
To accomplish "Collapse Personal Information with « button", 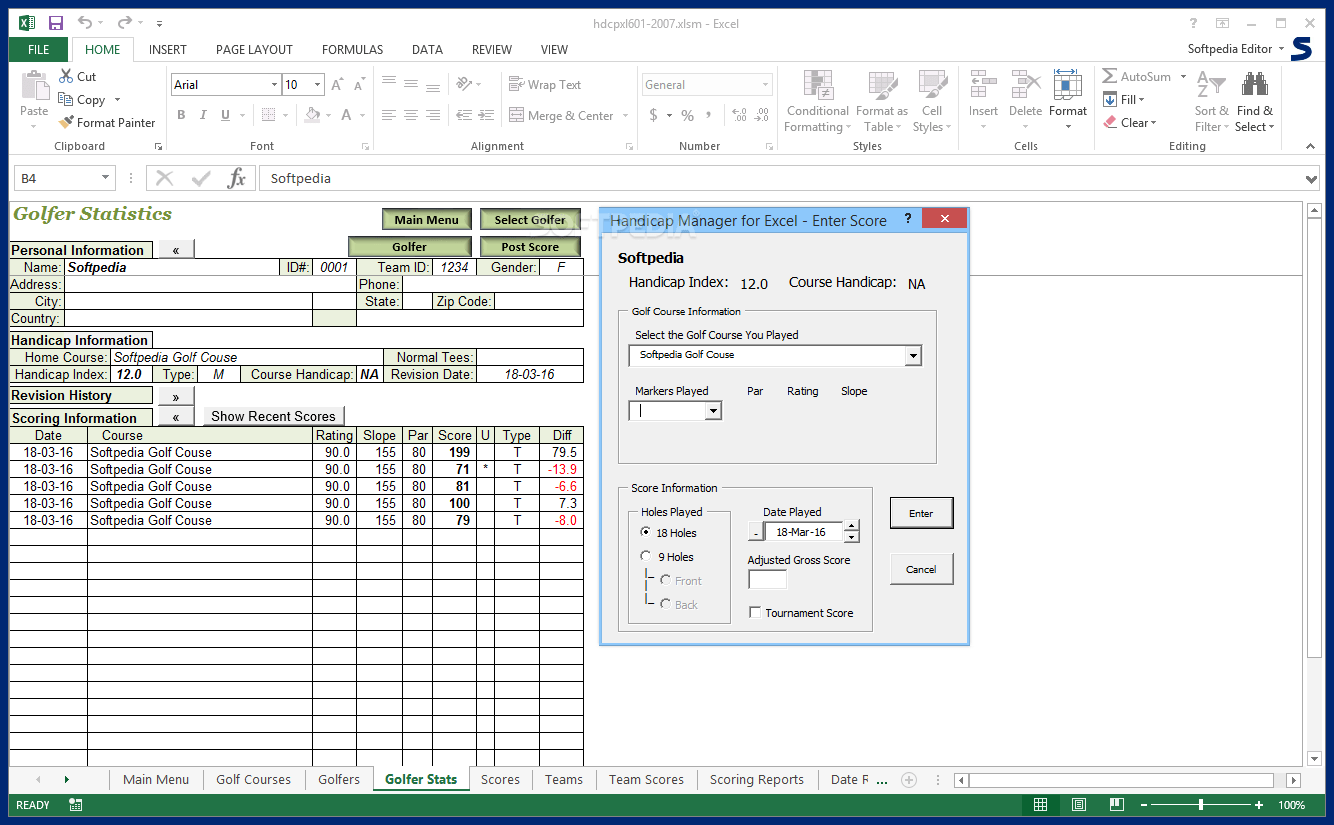I will click(176, 249).
